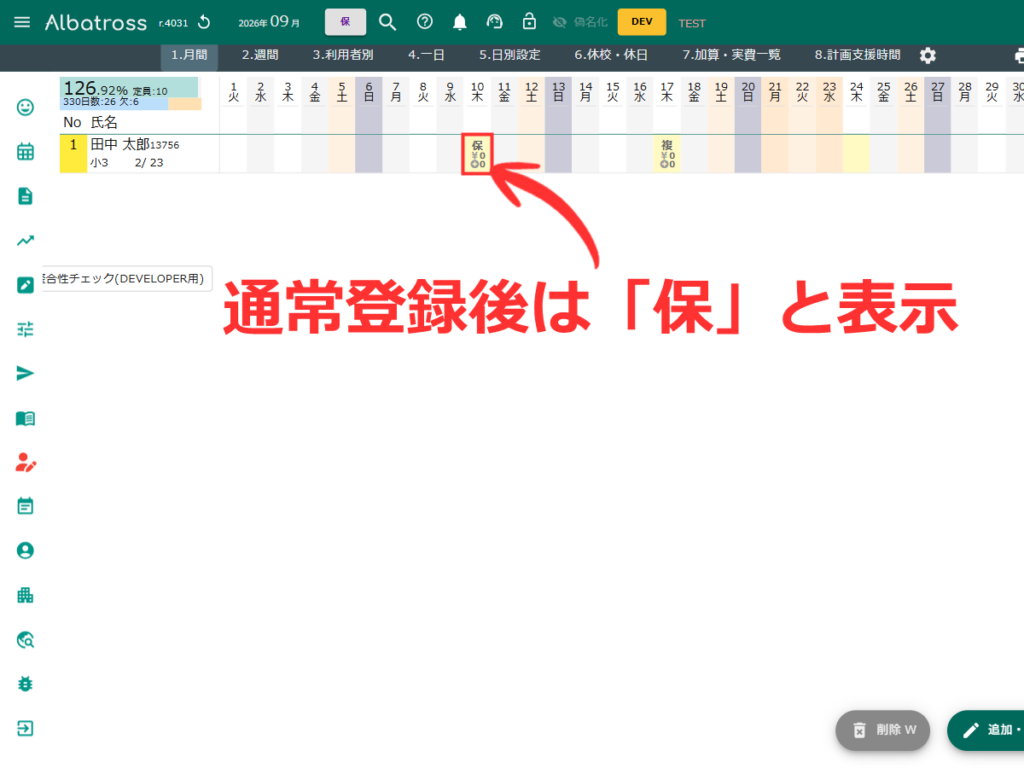This screenshot has width=1024, height=768.
Task: Click the reload icon beside r.4031
Action: click(x=204, y=23)
